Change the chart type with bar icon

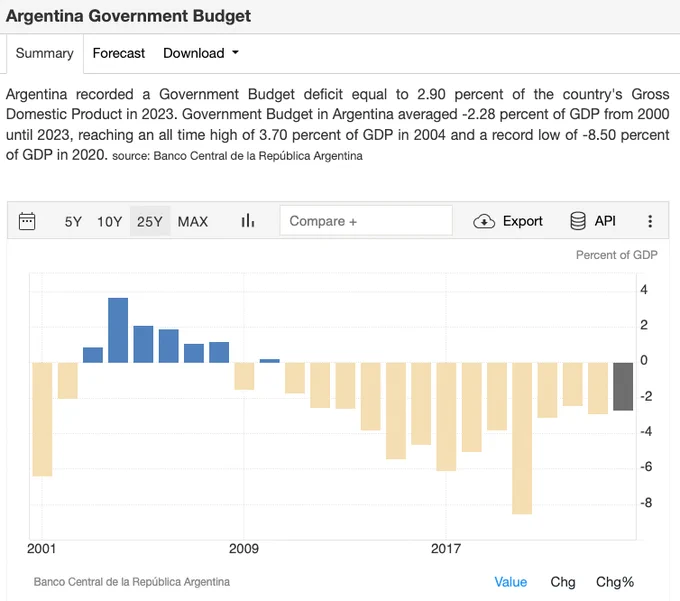tap(248, 221)
